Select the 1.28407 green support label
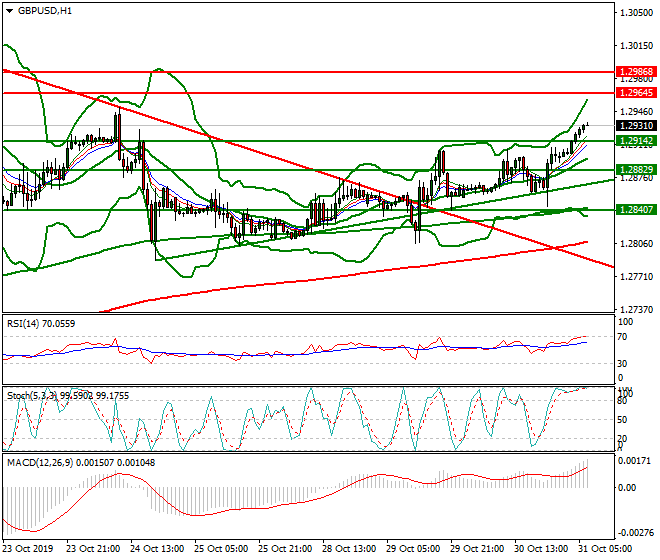The height and width of the screenshot is (560, 660). (636, 209)
